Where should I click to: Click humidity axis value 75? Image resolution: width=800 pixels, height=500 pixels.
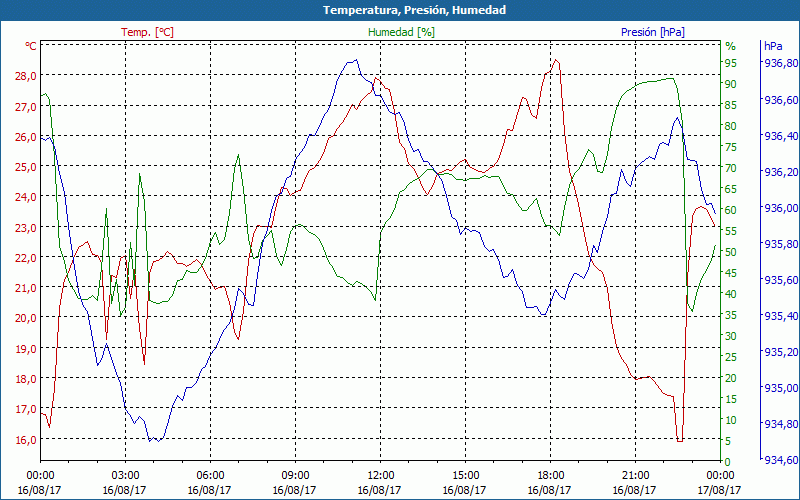click(731, 146)
